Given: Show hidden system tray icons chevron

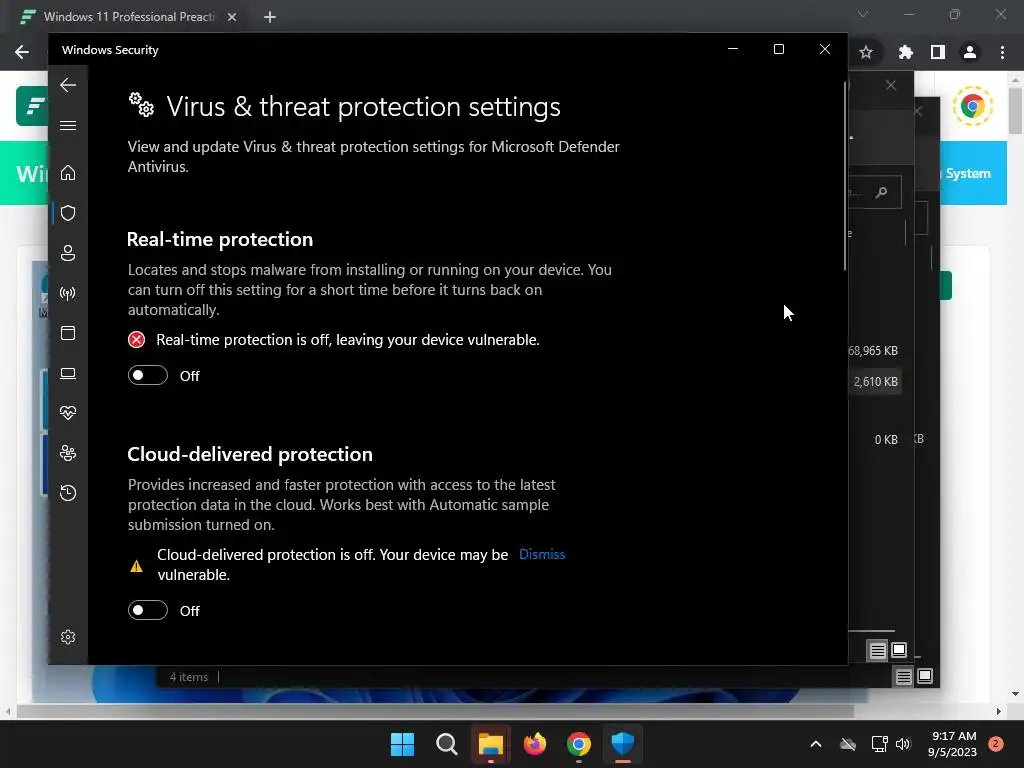Looking at the screenshot, I should 816,744.
